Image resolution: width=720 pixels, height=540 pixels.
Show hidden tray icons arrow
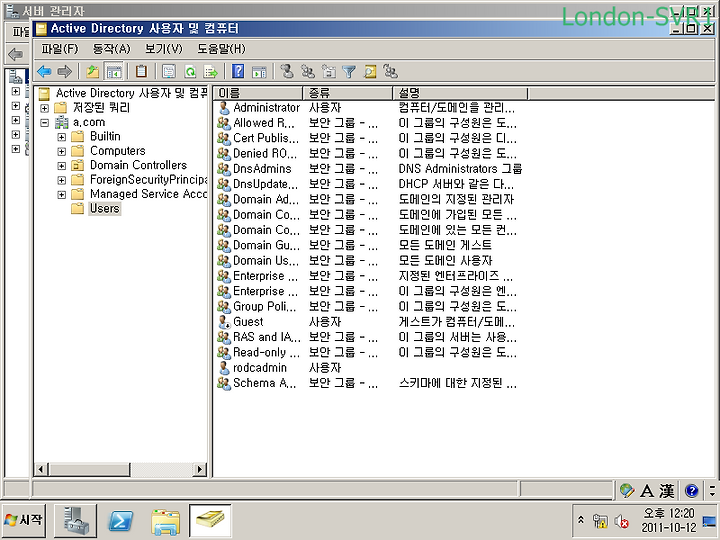tap(580, 520)
